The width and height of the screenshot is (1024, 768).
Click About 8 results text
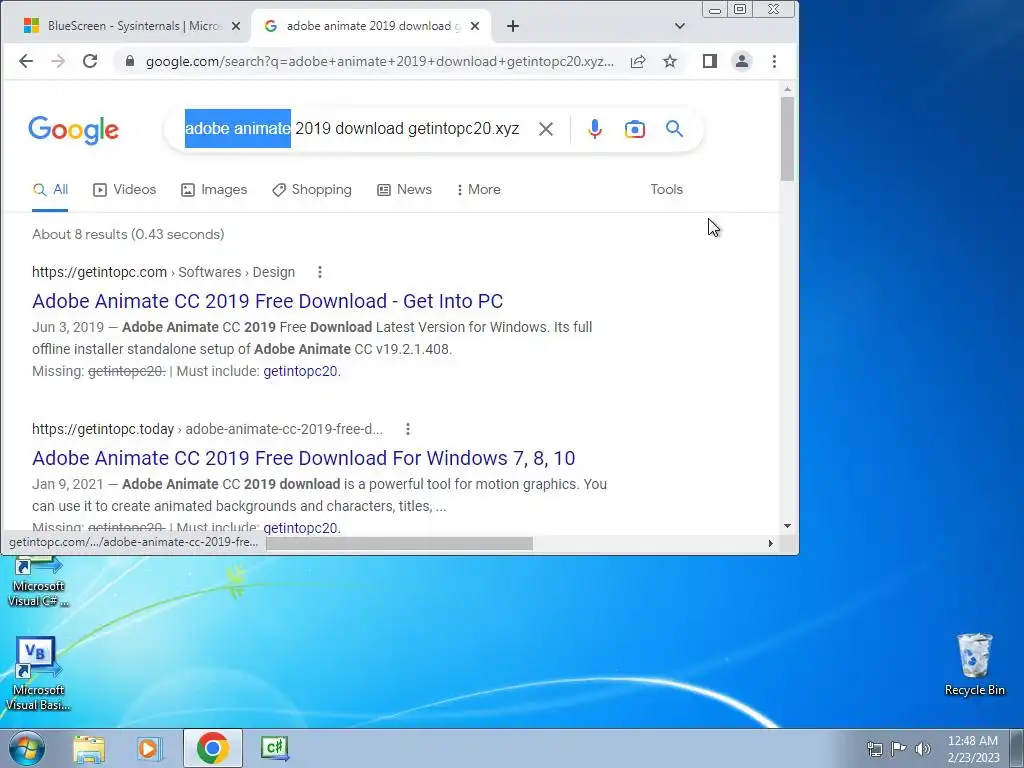tap(128, 234)
